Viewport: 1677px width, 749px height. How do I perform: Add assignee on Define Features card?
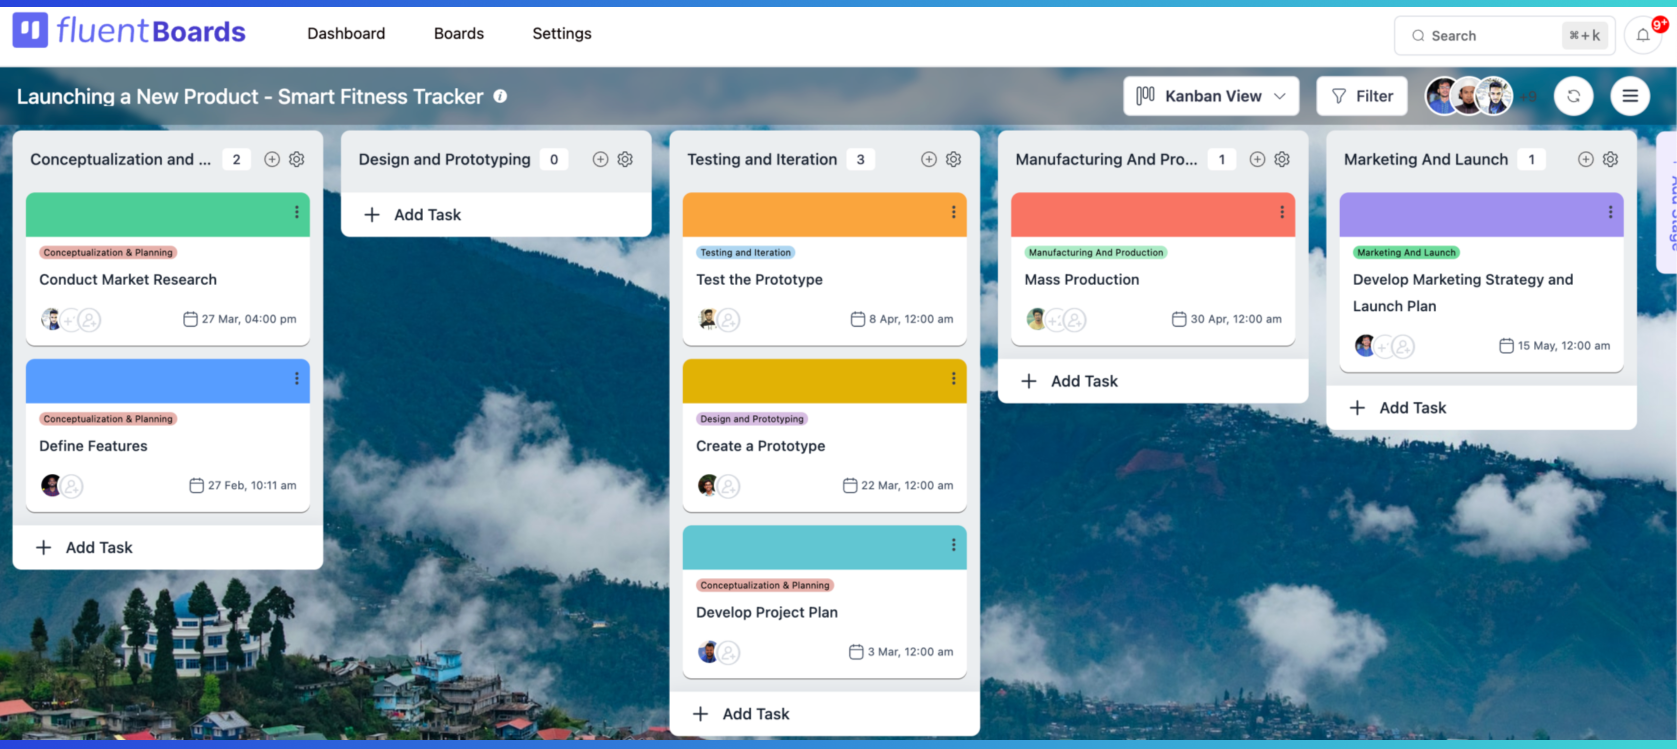(72, 486)
